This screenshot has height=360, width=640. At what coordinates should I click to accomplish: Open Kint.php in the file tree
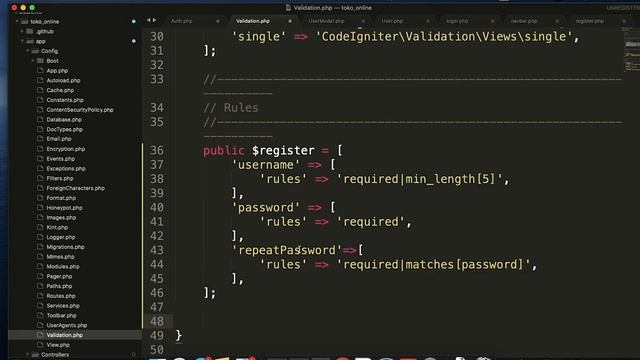(x=57, y=227)
